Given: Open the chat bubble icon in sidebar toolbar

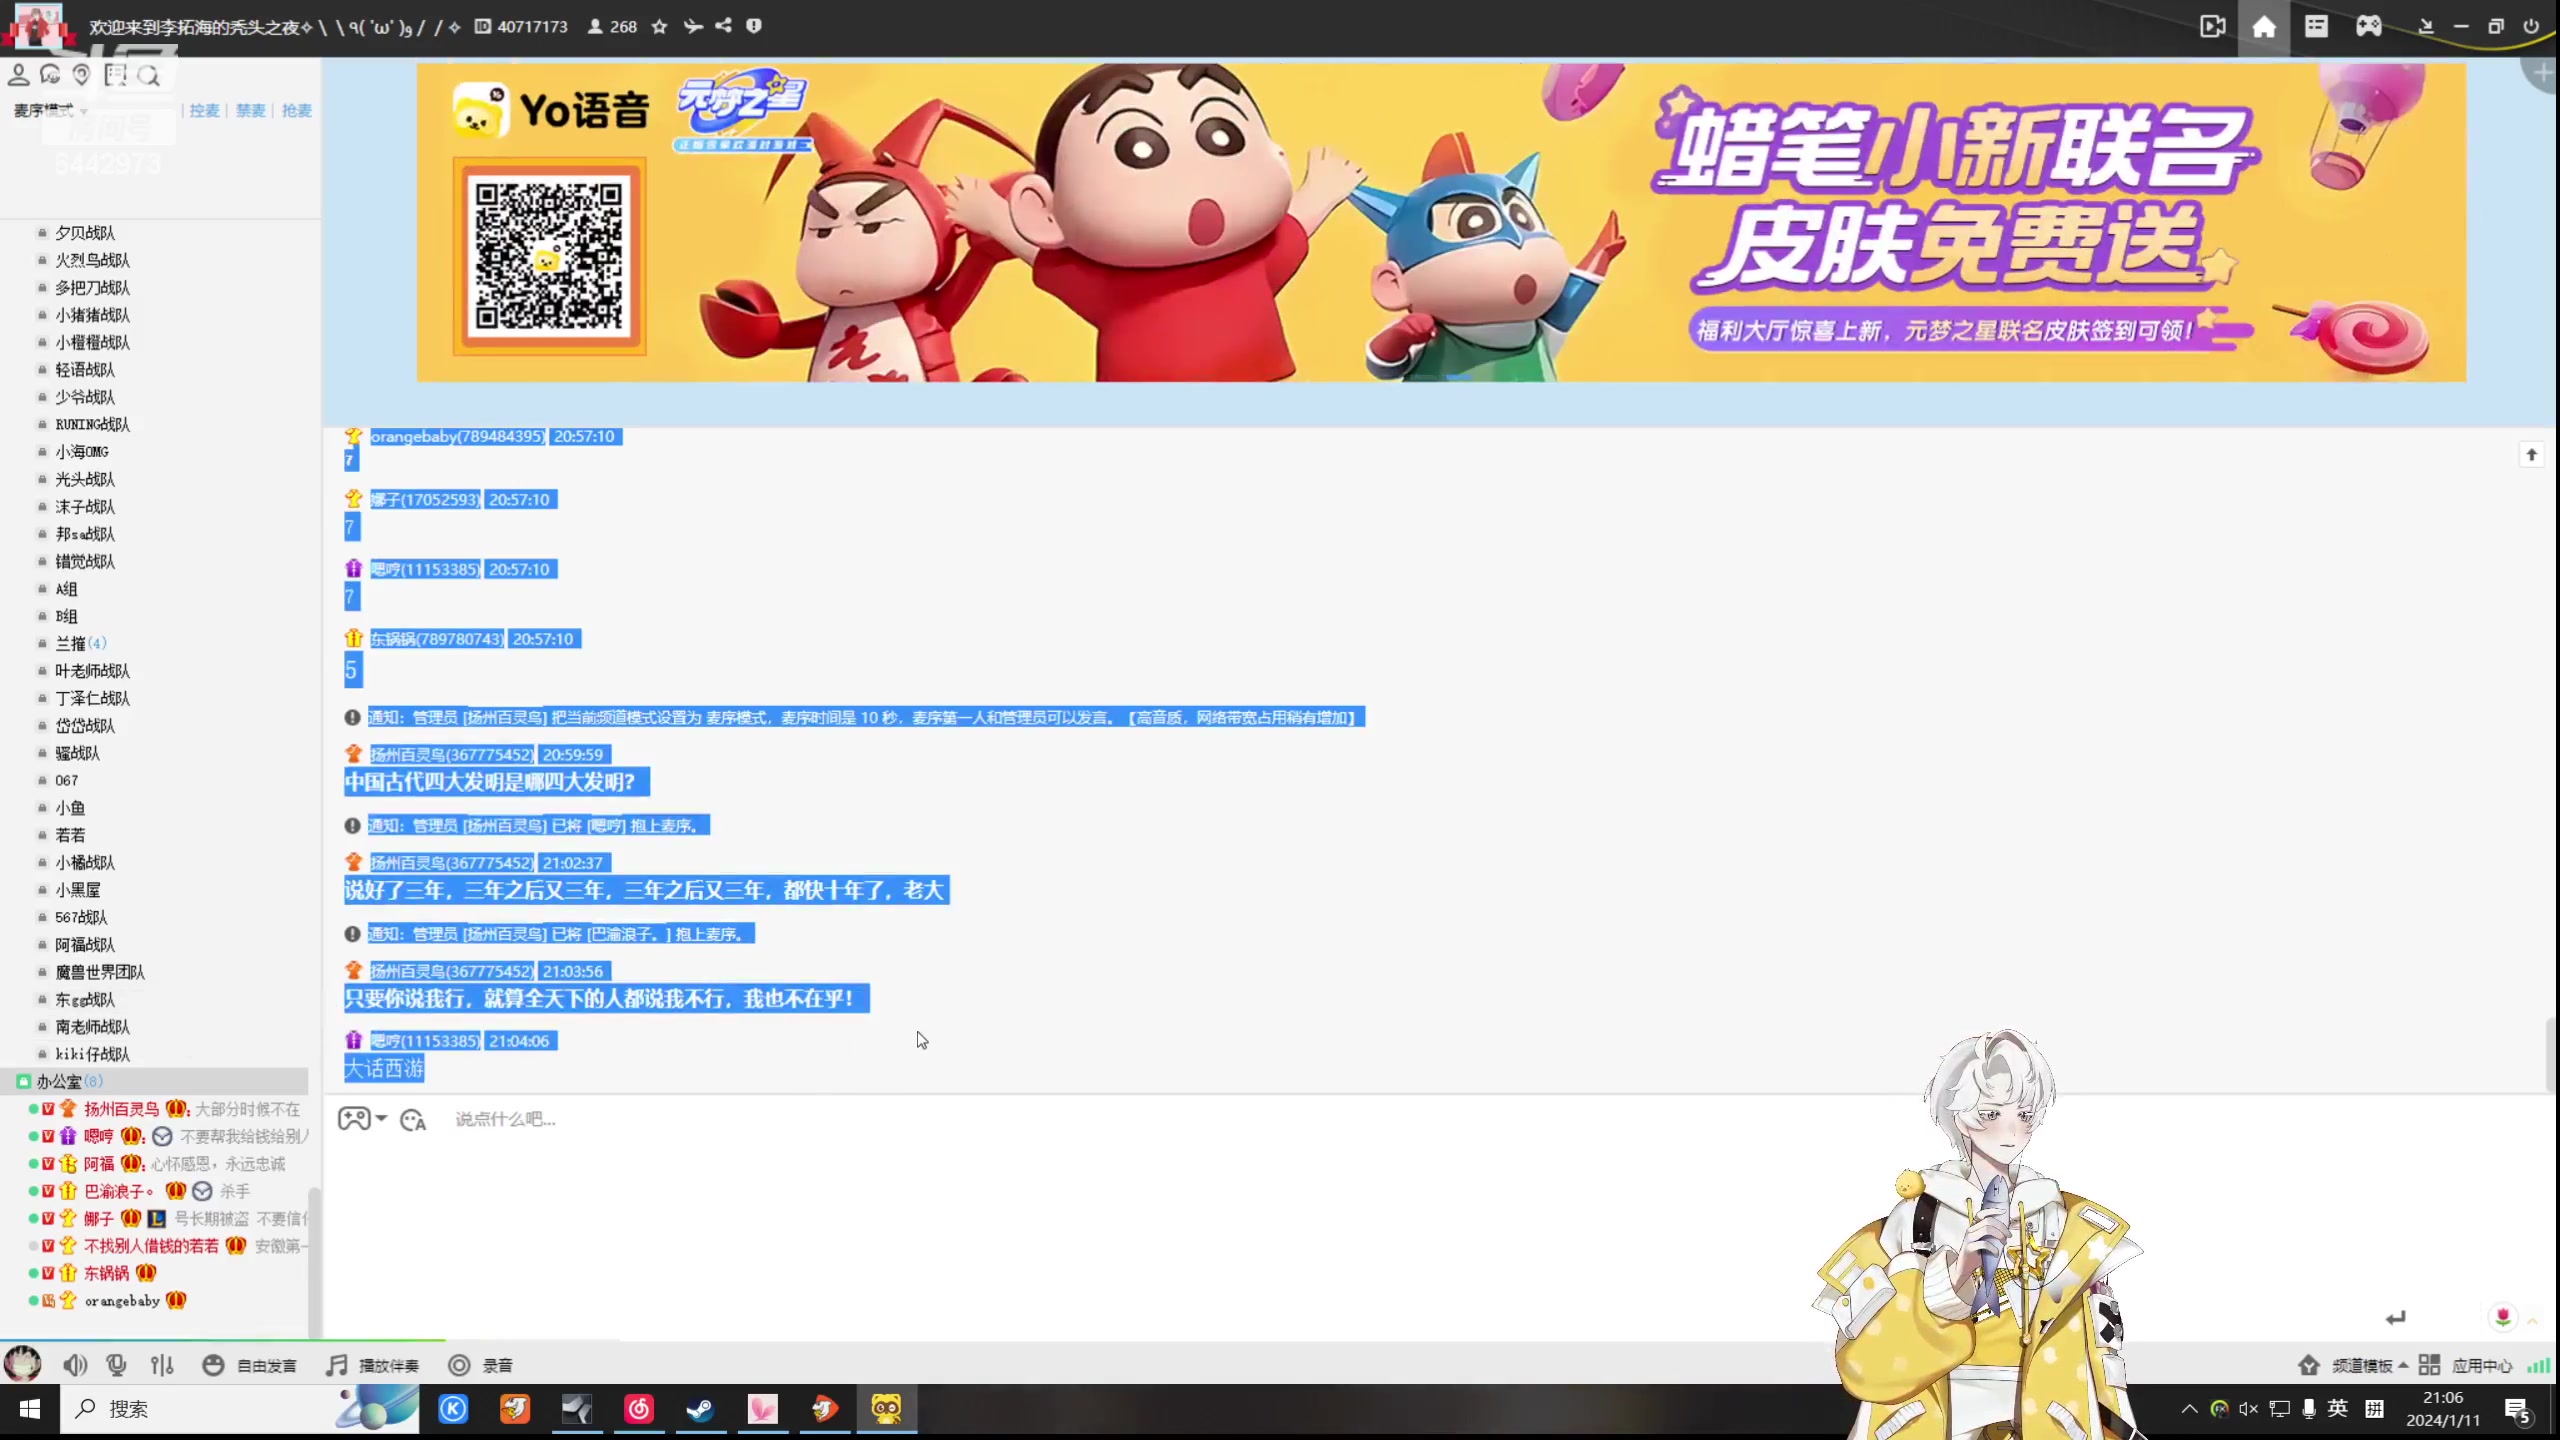Looking at the screenshot, I should [50, 75].
